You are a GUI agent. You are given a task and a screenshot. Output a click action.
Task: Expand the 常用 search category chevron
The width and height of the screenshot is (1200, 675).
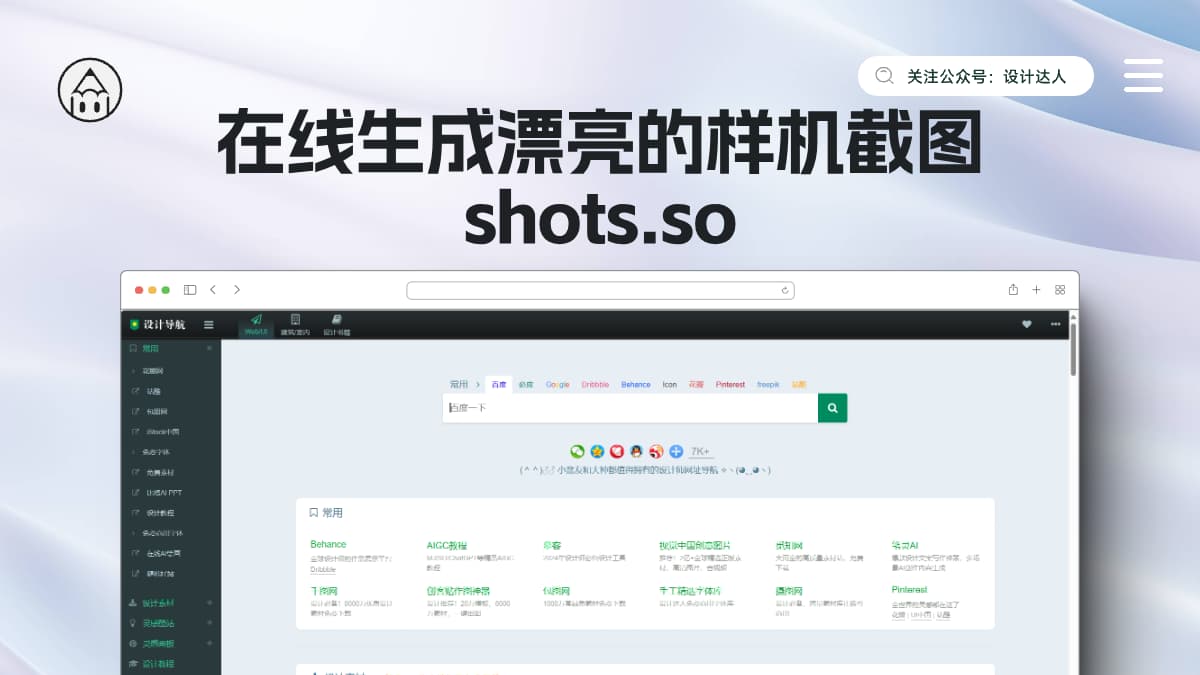pyautogui.click(x=477, y=384)
